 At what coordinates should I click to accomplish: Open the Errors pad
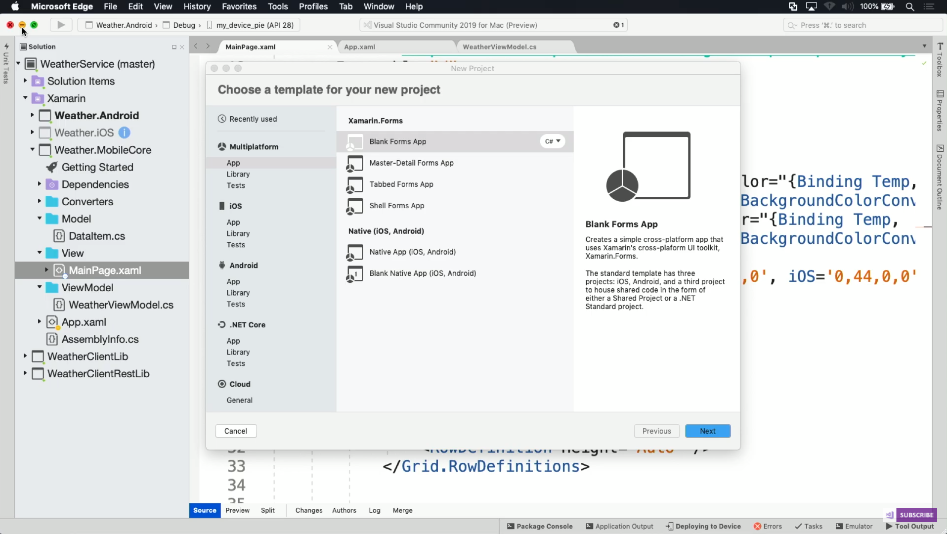768,526
